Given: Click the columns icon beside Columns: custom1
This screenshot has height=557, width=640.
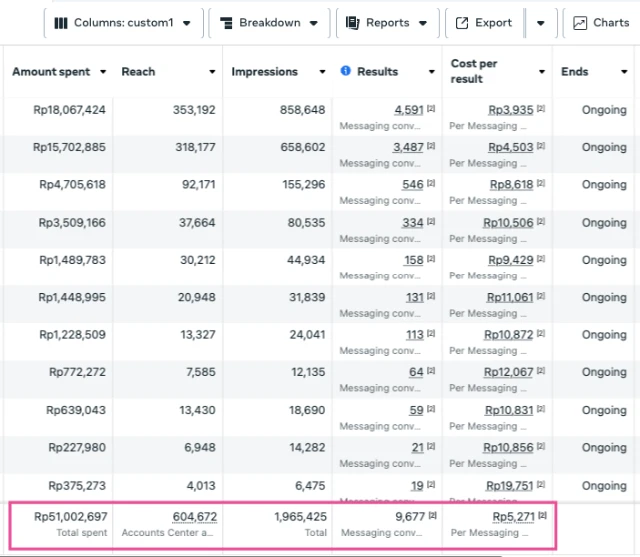Looking at the screenshot, I should point(61,23).
